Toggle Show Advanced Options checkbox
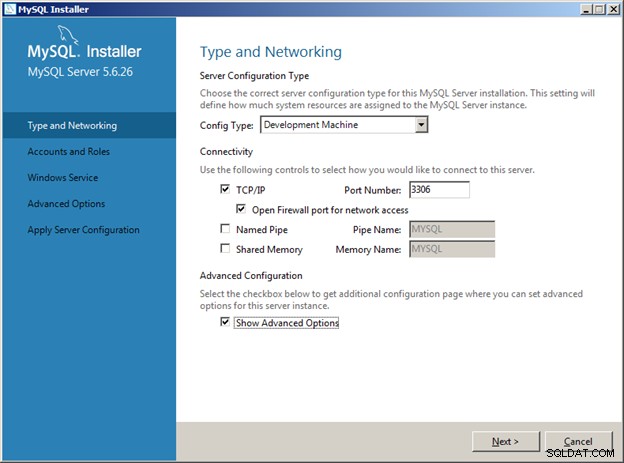 point(225,322)
